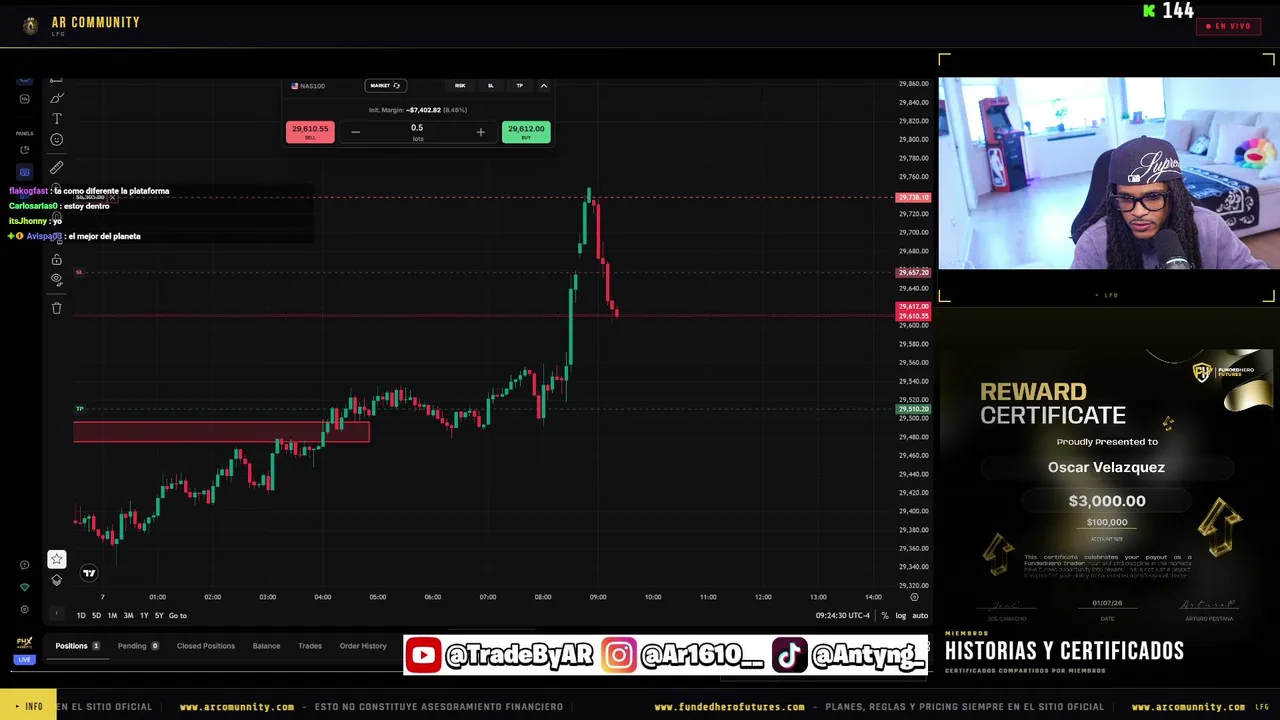Toggle the auto scale option
This screenshot has height=720, width=1280.
[920, 616]
